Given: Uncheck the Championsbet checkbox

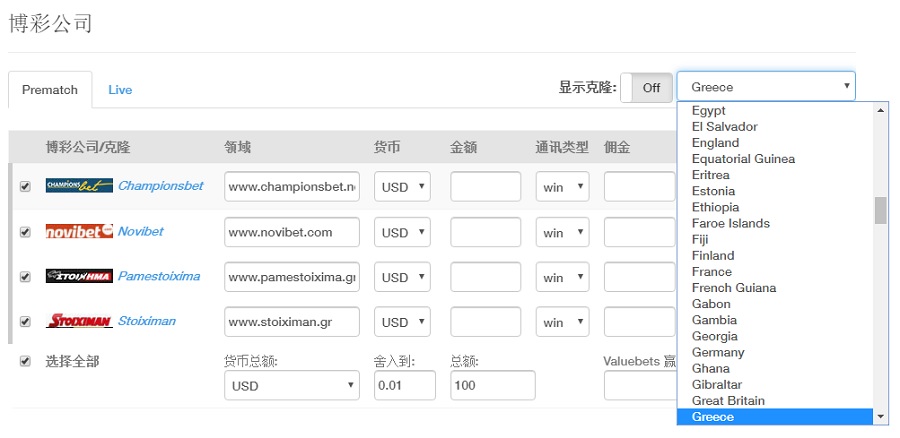Looking at the screenshot, I should point(25,187).
